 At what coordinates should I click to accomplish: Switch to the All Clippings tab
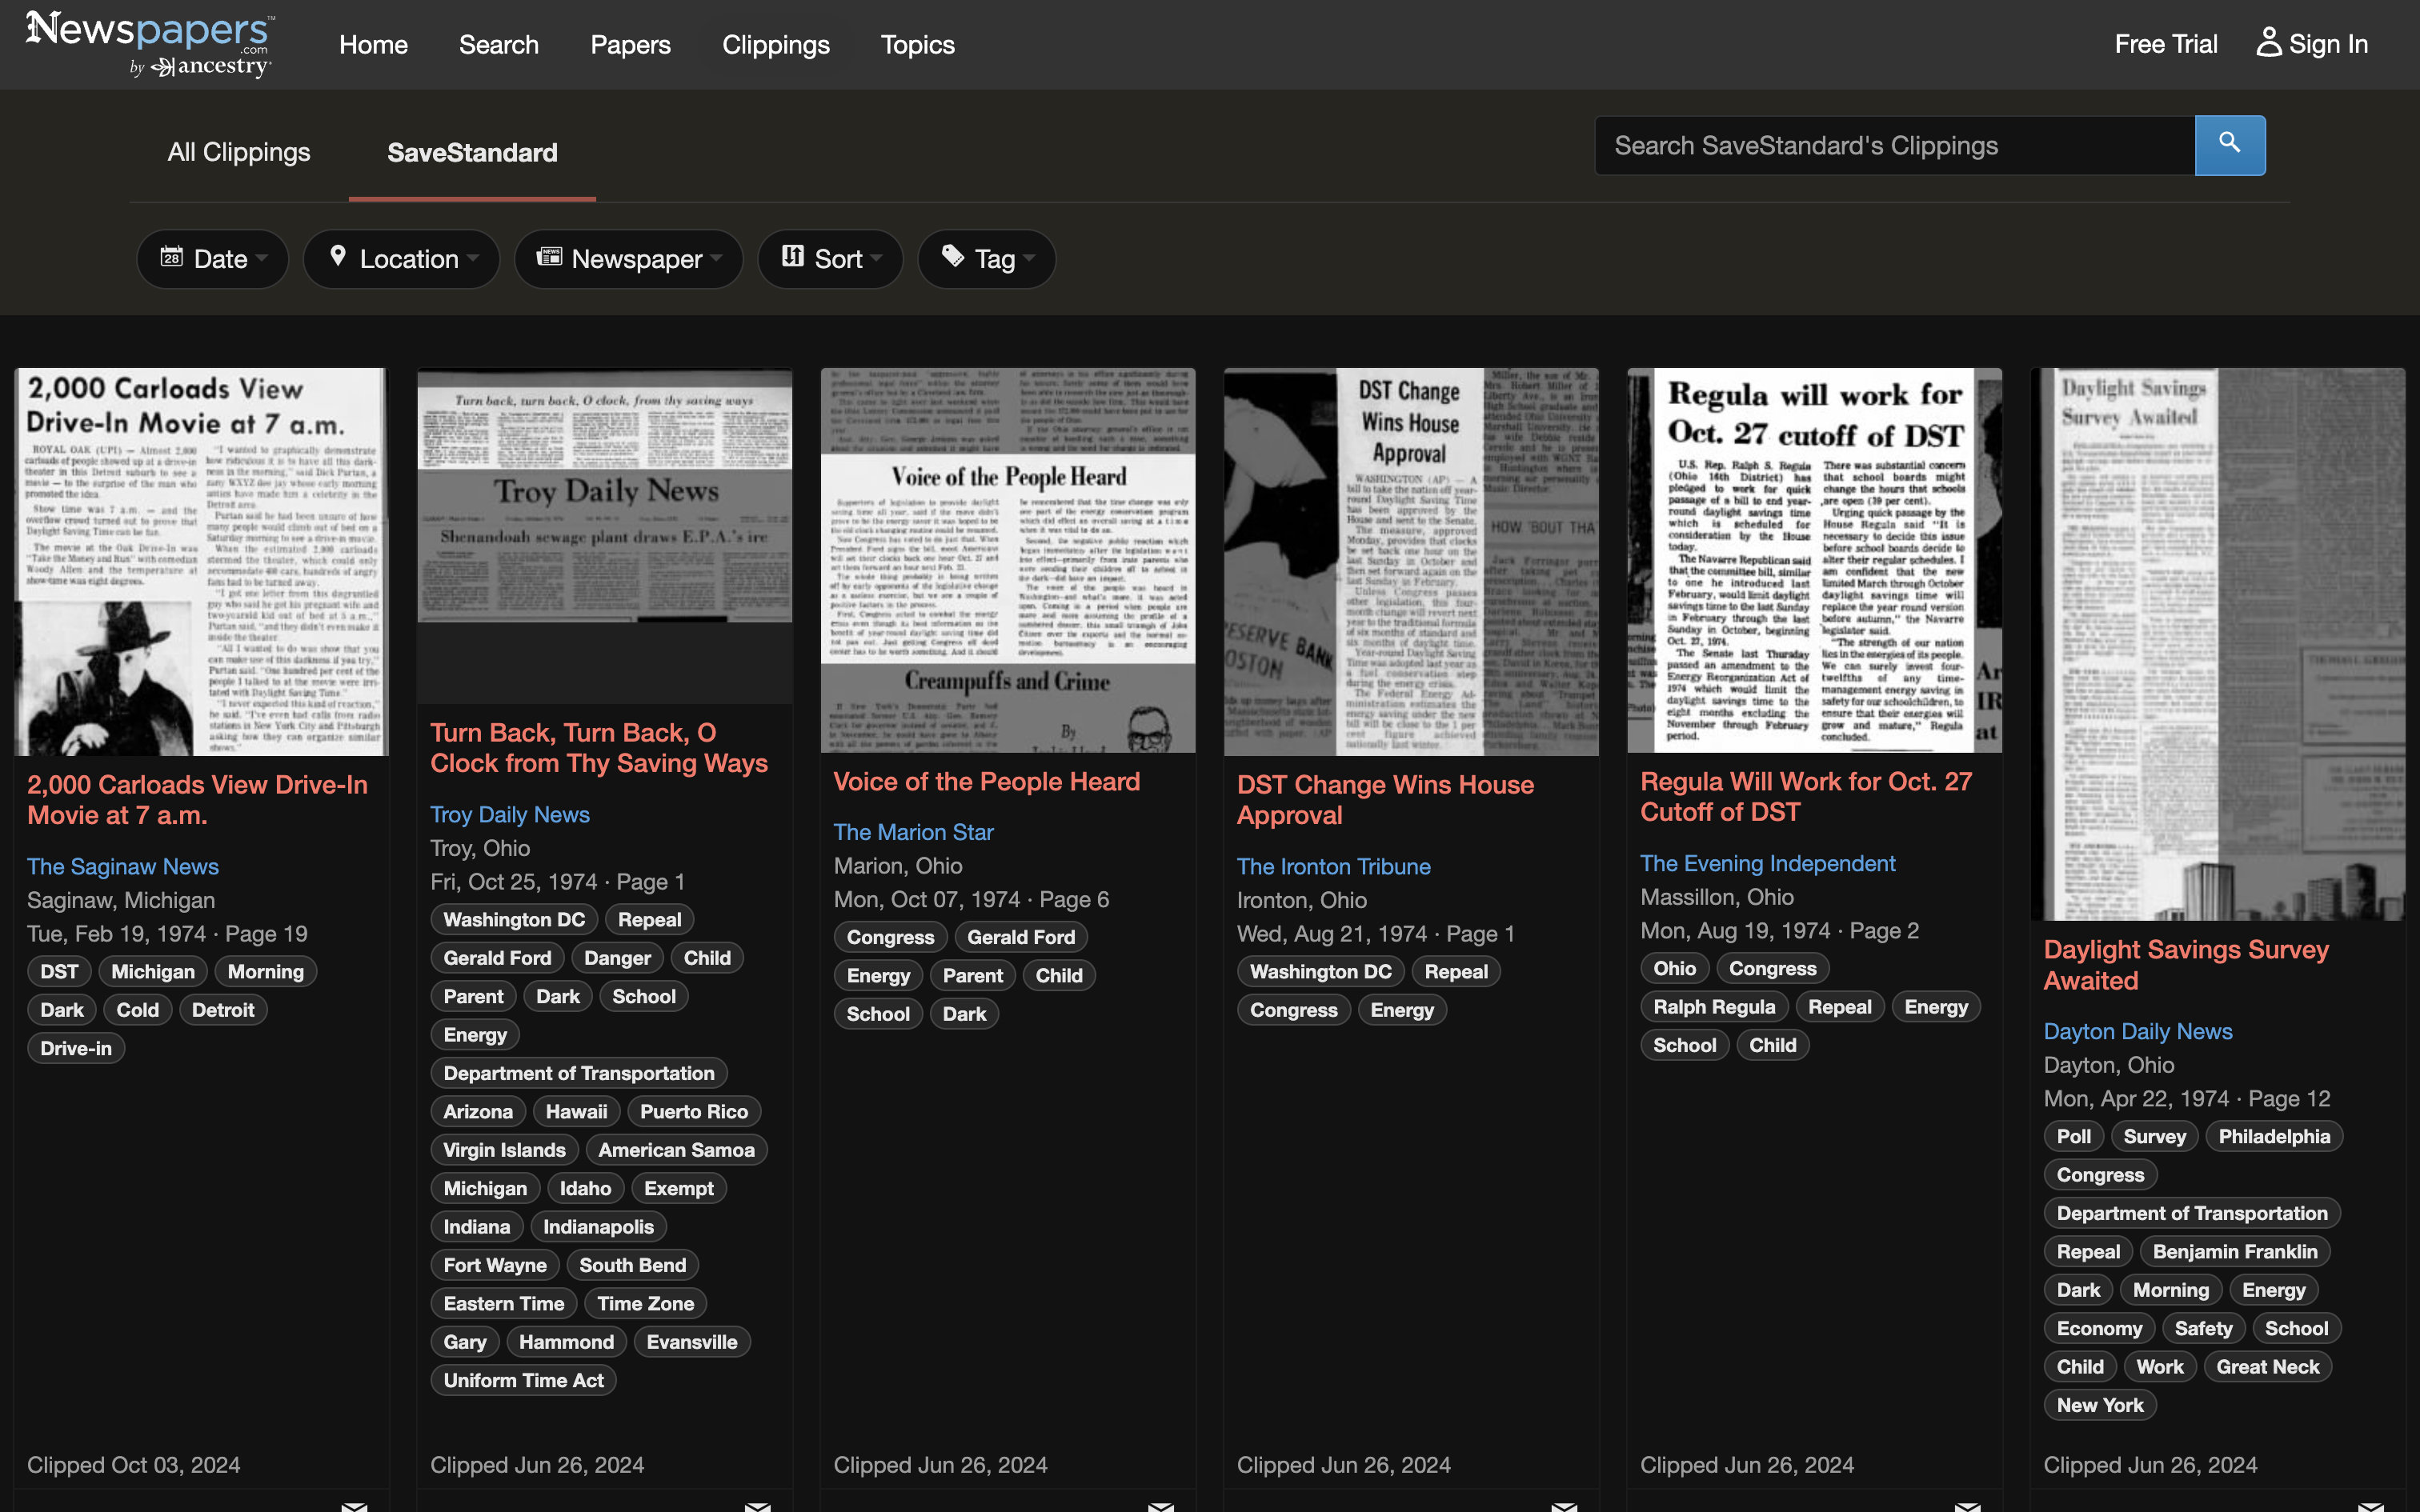click(239, 152)
